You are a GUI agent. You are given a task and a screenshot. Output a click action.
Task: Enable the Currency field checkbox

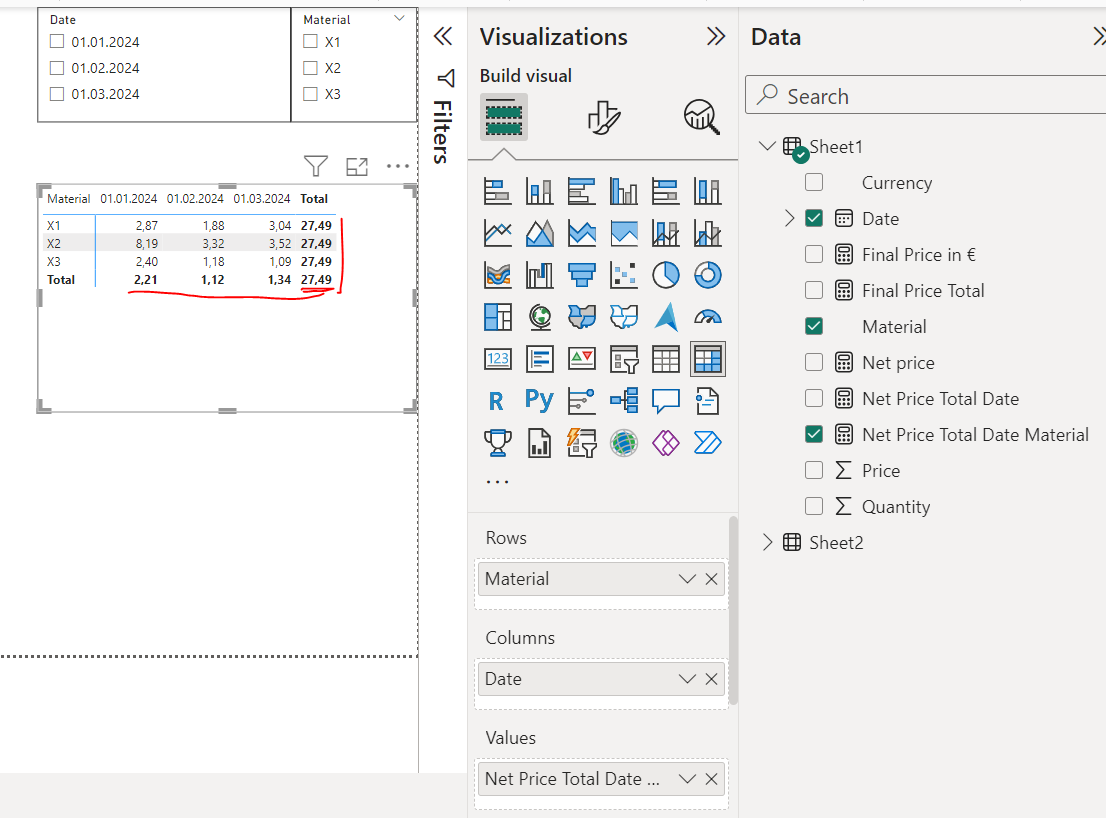pos(814,182)
